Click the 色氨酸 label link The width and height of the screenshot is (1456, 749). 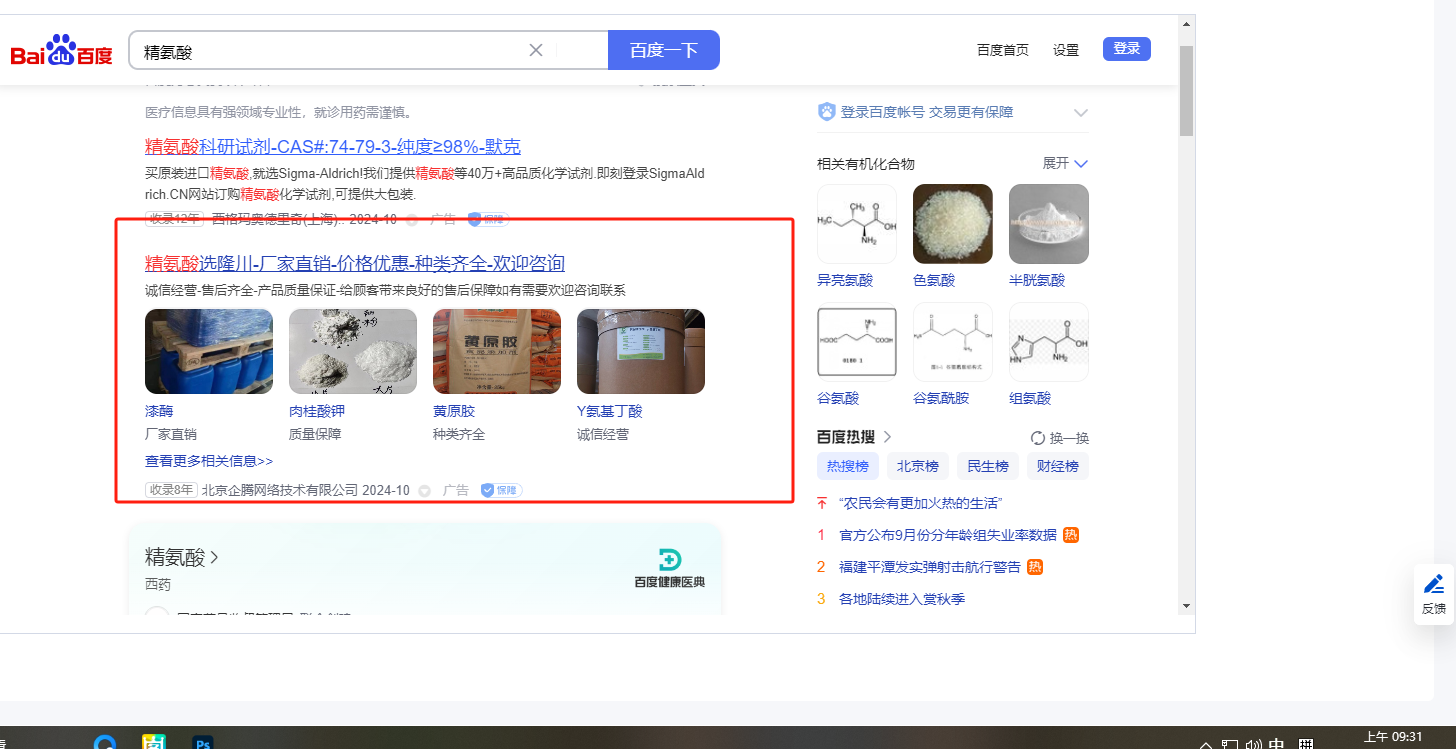[x=934, y=280]
